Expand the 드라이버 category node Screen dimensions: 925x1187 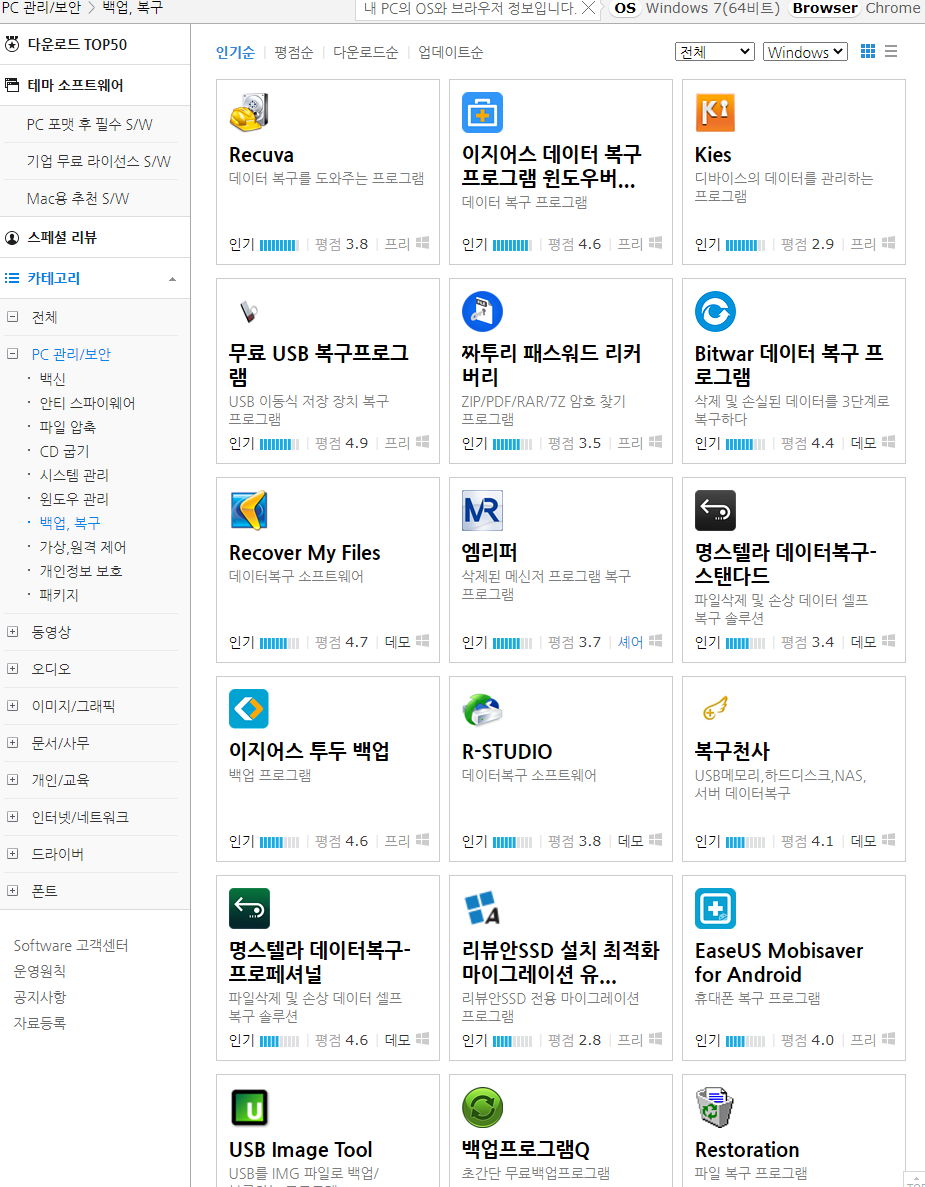pyautogui.click(x=12, y=854)
